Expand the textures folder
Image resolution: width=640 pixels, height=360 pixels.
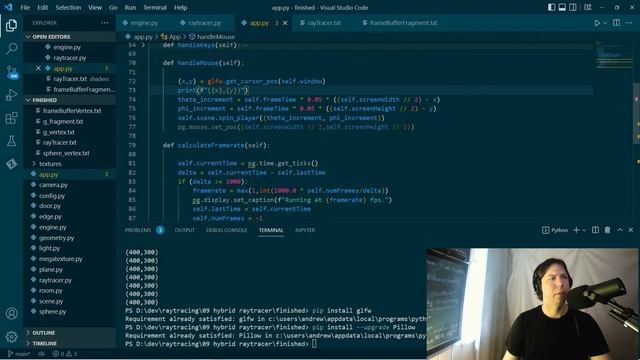pos(50,164)
